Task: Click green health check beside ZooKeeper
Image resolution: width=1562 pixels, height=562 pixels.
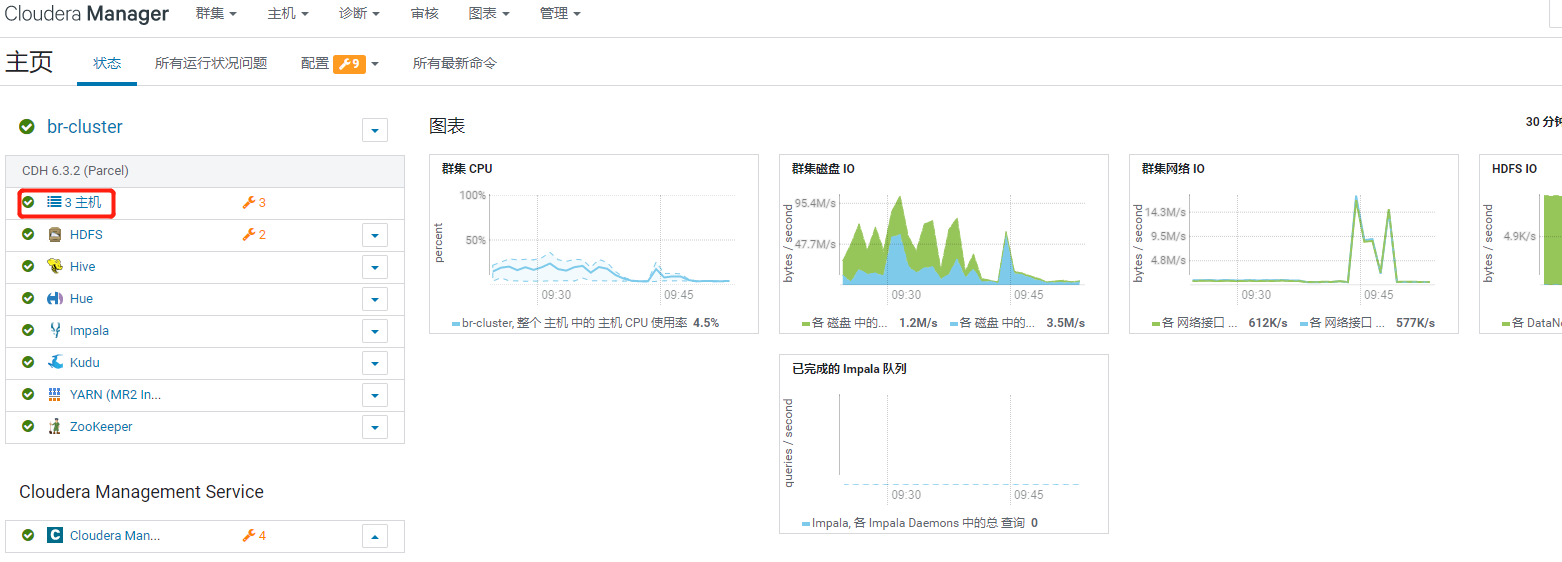Action: [x=28, y=427]
